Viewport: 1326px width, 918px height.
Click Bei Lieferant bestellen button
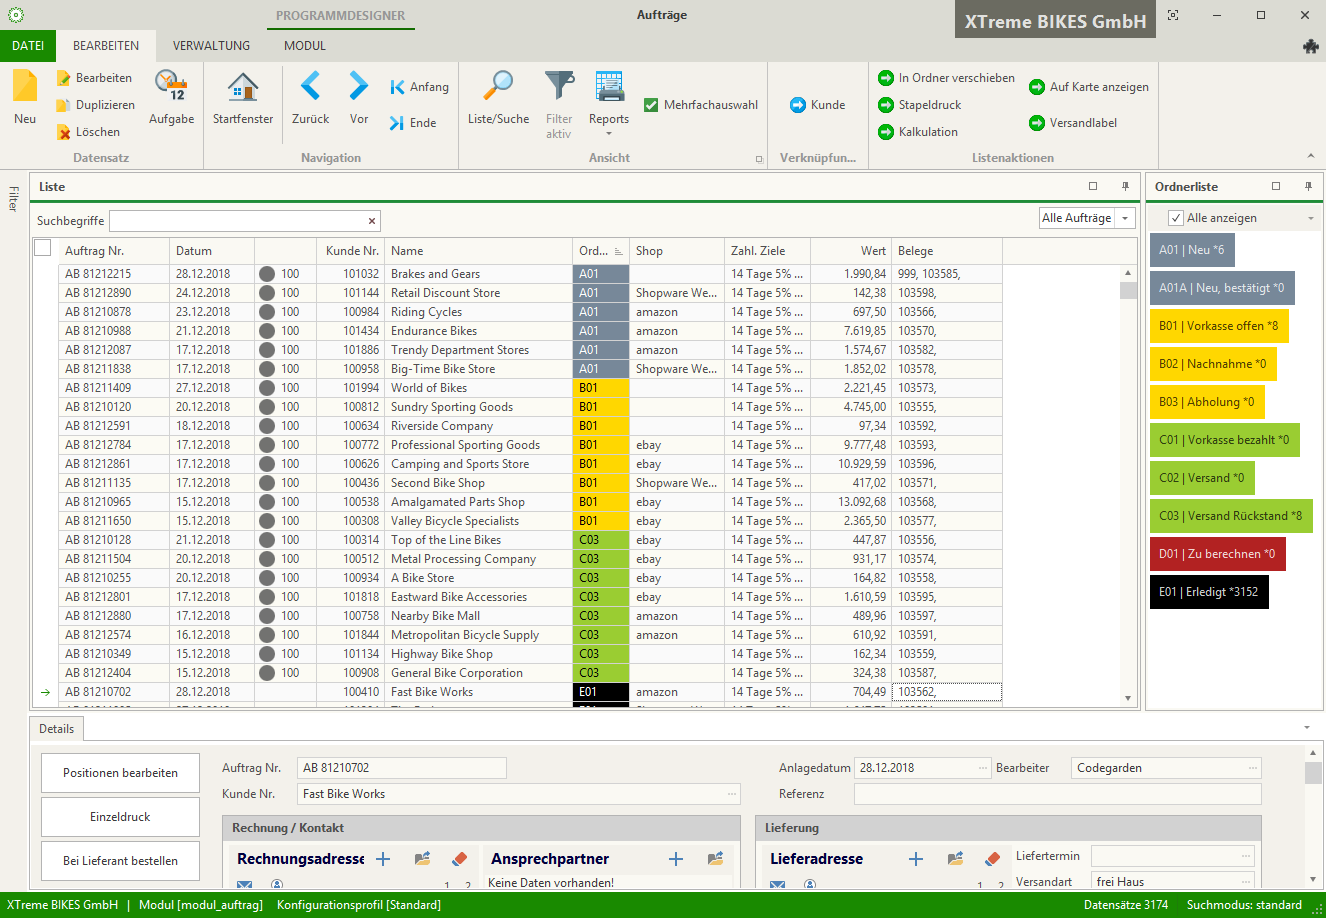pyautogui.click(x=120, y=861)
